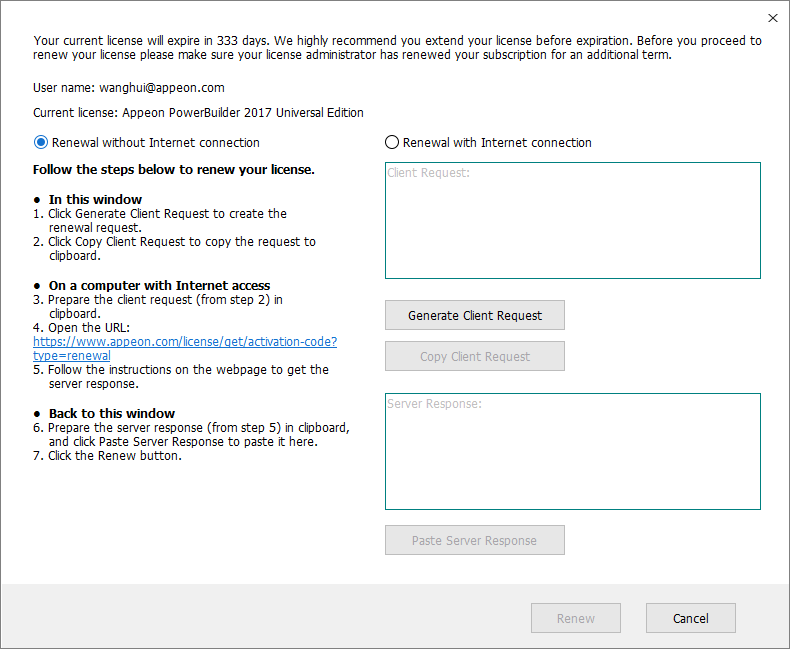The image size is (790, 649).
Task: Select Renewal without Internet connection option
Action: click(x=41, y=142)
